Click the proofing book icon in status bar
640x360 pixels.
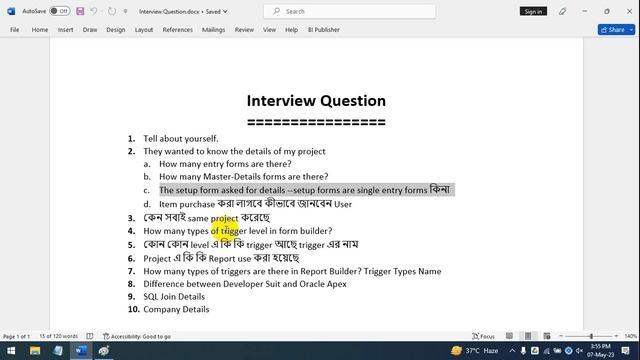click(90, 336)
